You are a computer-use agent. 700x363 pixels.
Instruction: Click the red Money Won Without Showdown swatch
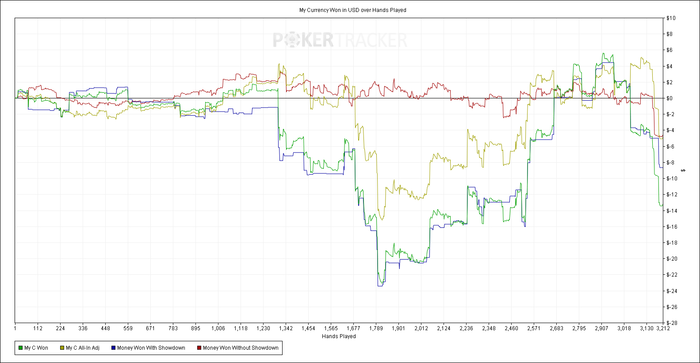pos(199,348)
